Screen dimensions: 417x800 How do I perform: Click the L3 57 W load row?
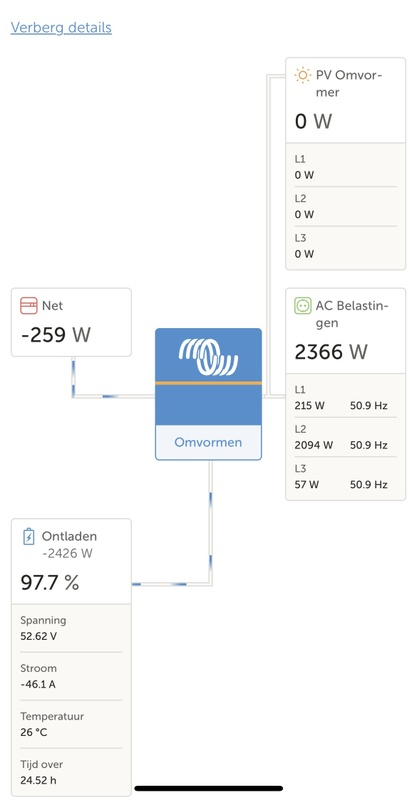(x=346, y=477)
